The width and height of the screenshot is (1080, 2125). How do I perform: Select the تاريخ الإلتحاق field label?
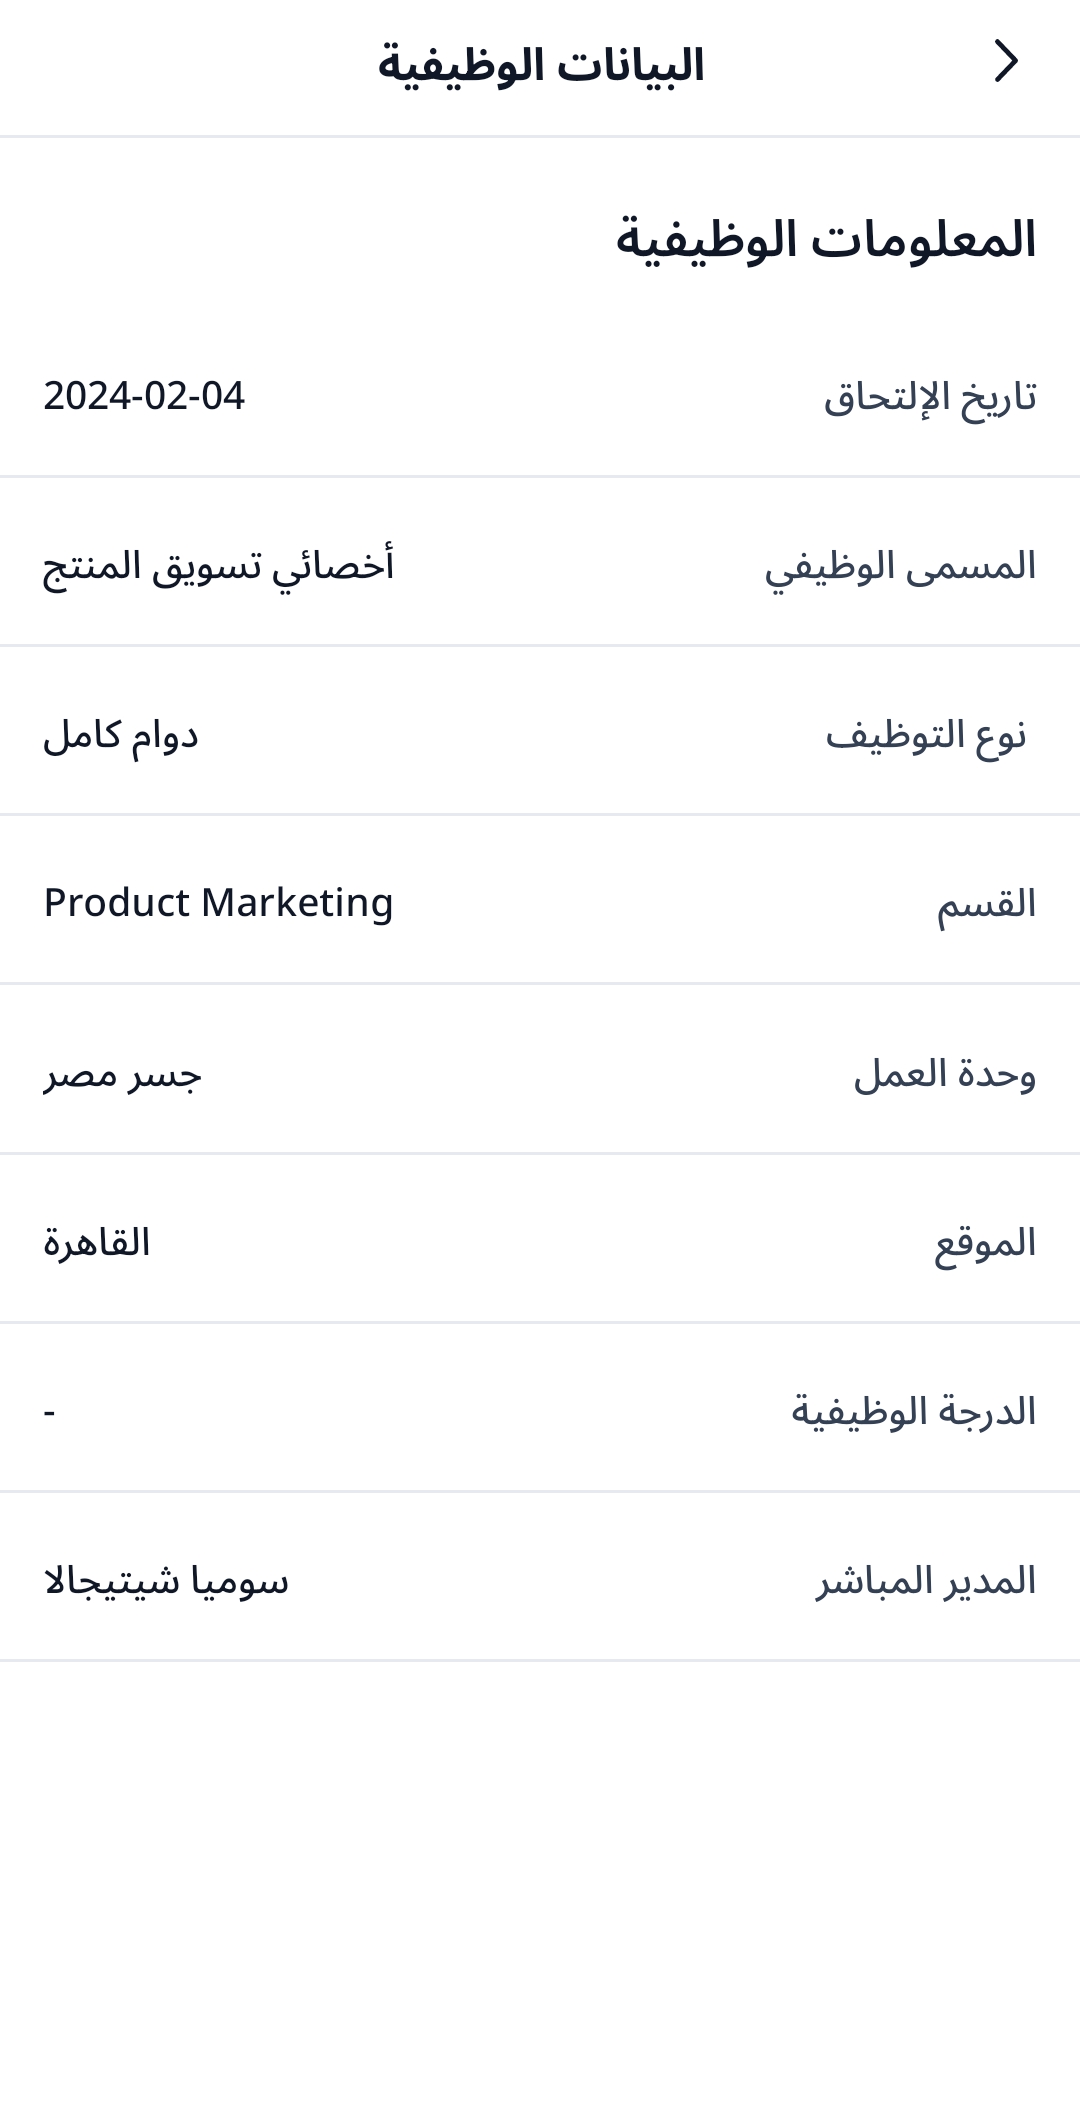pos(929,397)
